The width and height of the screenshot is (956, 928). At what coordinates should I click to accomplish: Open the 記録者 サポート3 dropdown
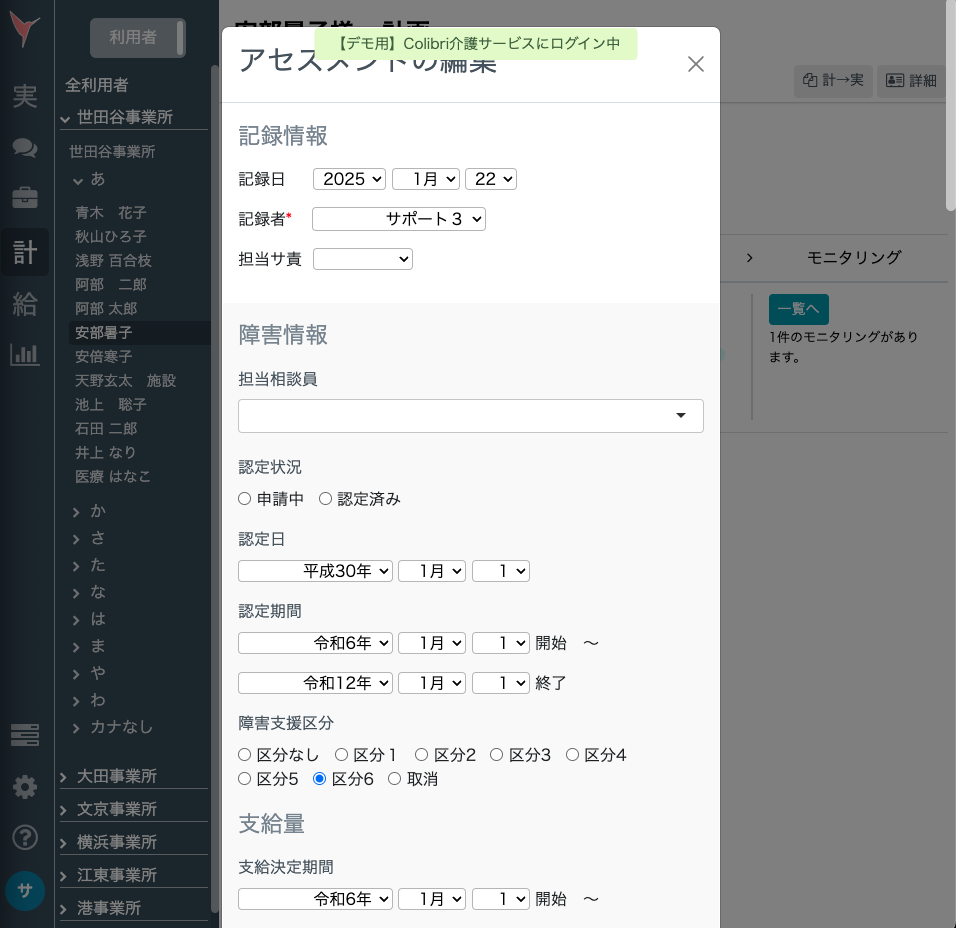tap(398, 218)
